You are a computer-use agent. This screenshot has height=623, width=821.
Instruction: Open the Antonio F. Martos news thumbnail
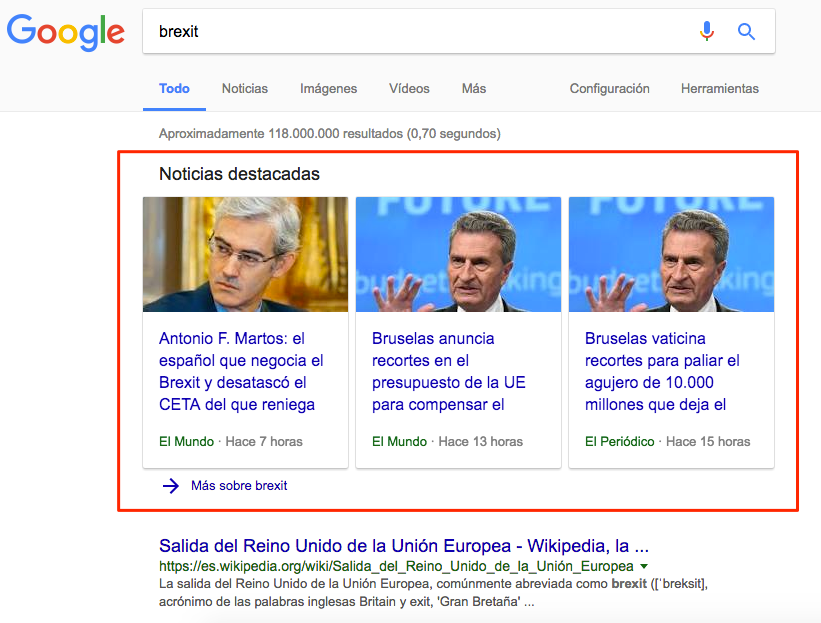coord(246,254)
